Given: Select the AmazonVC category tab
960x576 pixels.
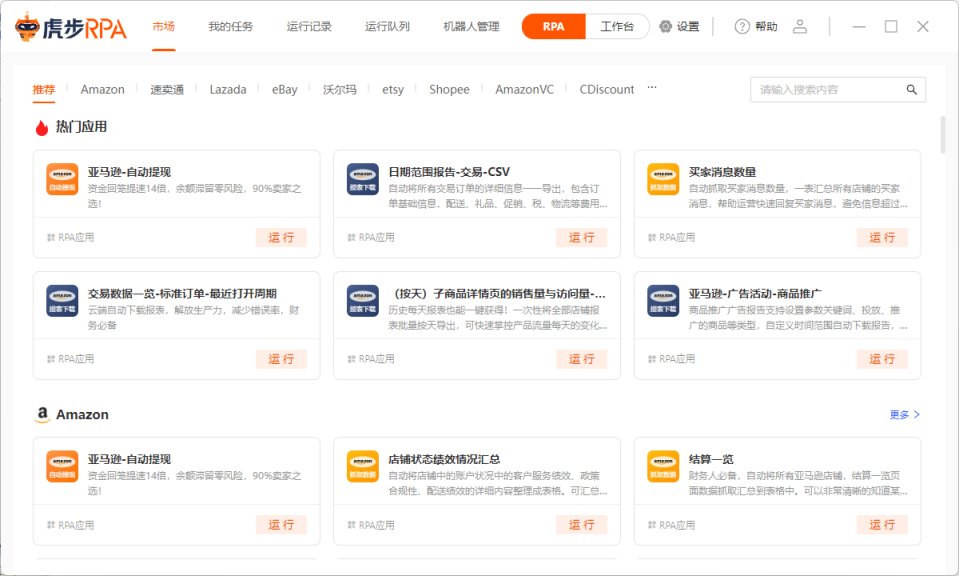Looking at the screenshot, I should point(525,89).
